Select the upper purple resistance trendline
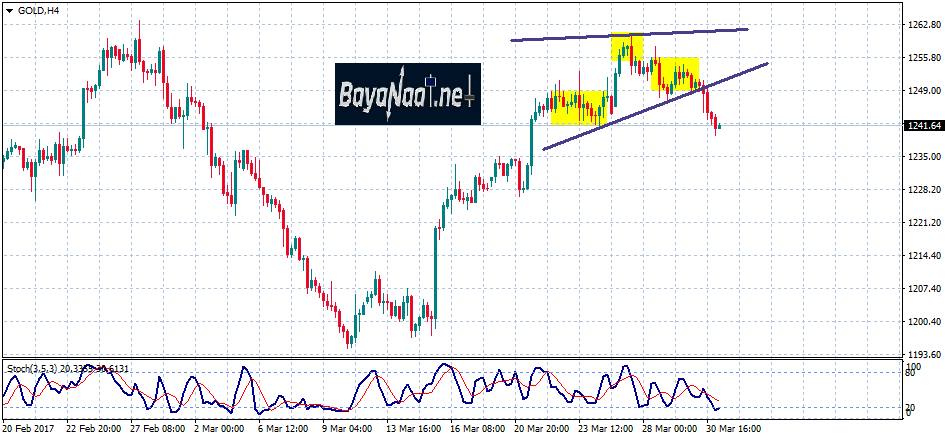This screenshot has height=440, width=945. 630,35
